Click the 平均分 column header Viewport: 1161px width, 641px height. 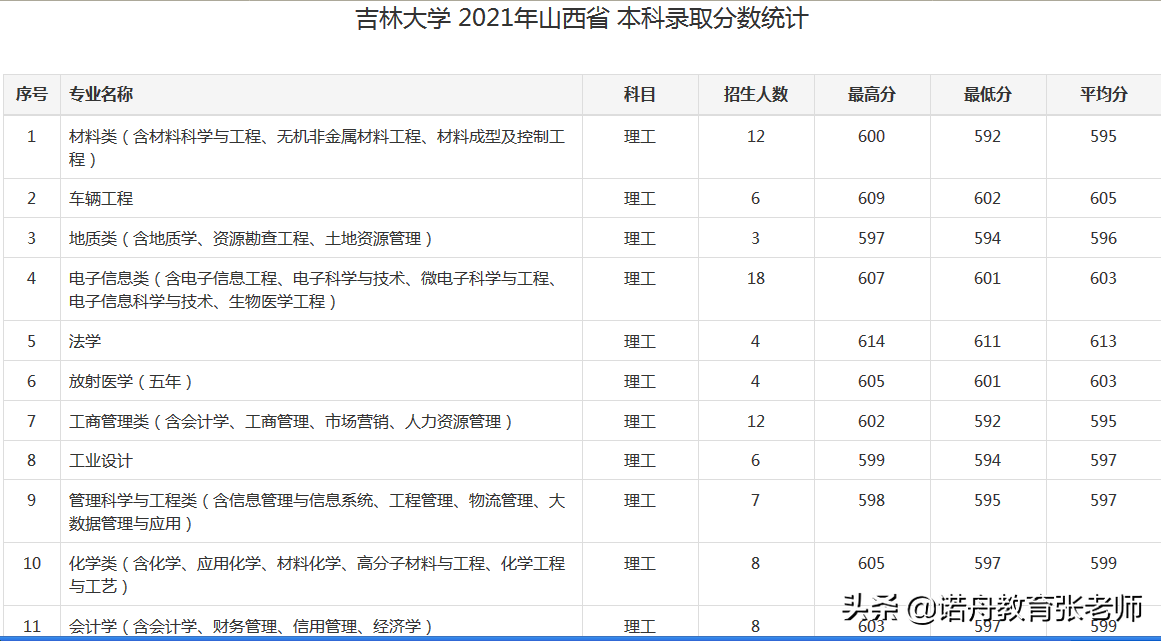click(1103, 94)
